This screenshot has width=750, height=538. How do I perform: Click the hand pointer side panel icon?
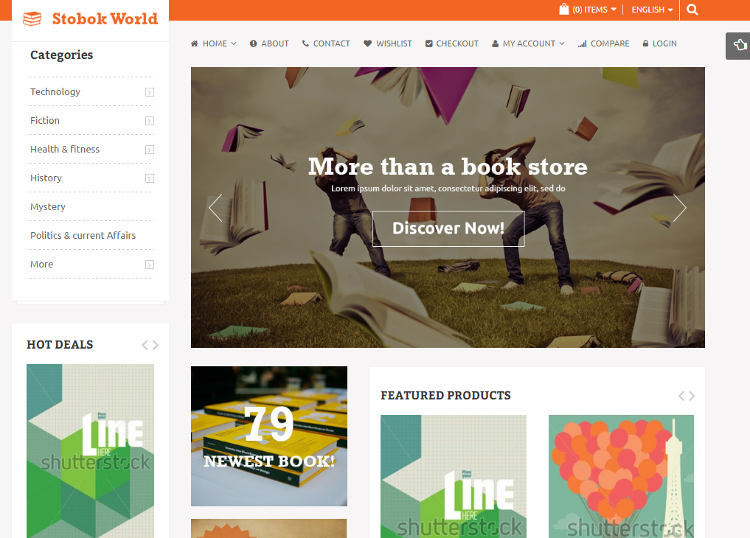pos(740,45)
